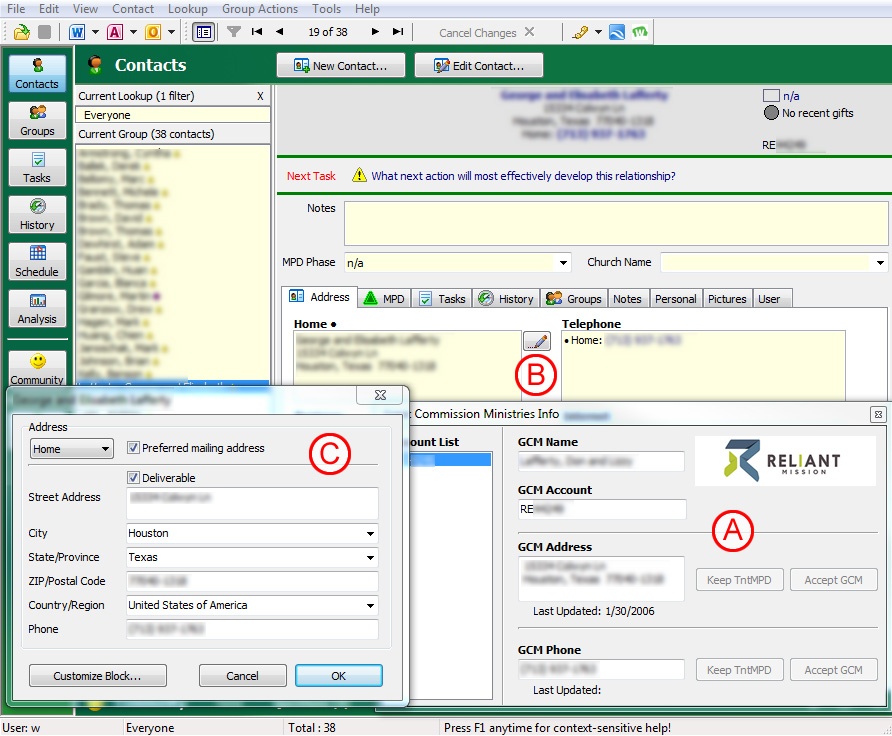
Task: Uncheck Preferred mailing address checkbox
Action: click(x=134, y=448)
